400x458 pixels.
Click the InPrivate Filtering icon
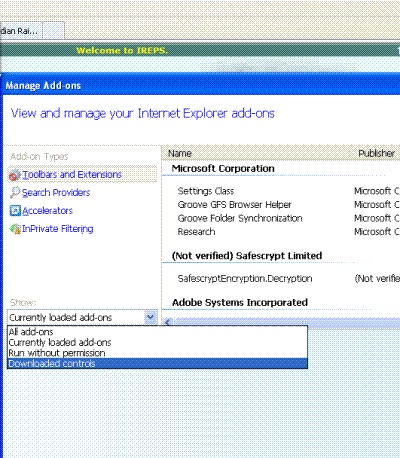[x=15, y=229]
